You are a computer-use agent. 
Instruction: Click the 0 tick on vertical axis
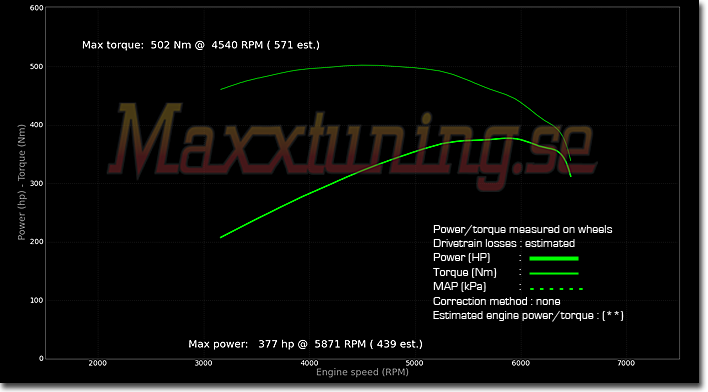pos(41,359)
